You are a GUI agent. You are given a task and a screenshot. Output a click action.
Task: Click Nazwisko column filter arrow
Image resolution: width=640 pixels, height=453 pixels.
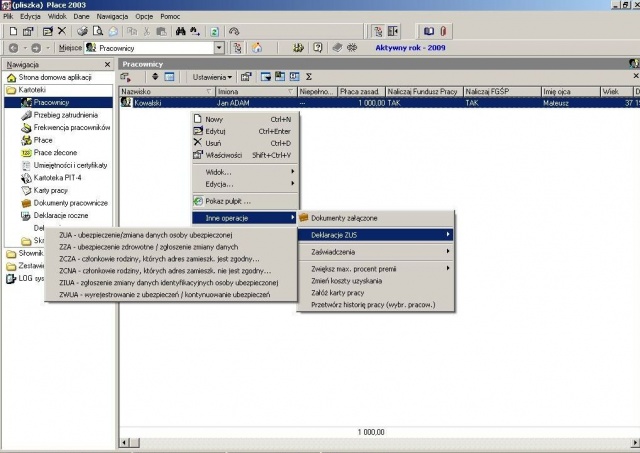(x=209, y=91)
